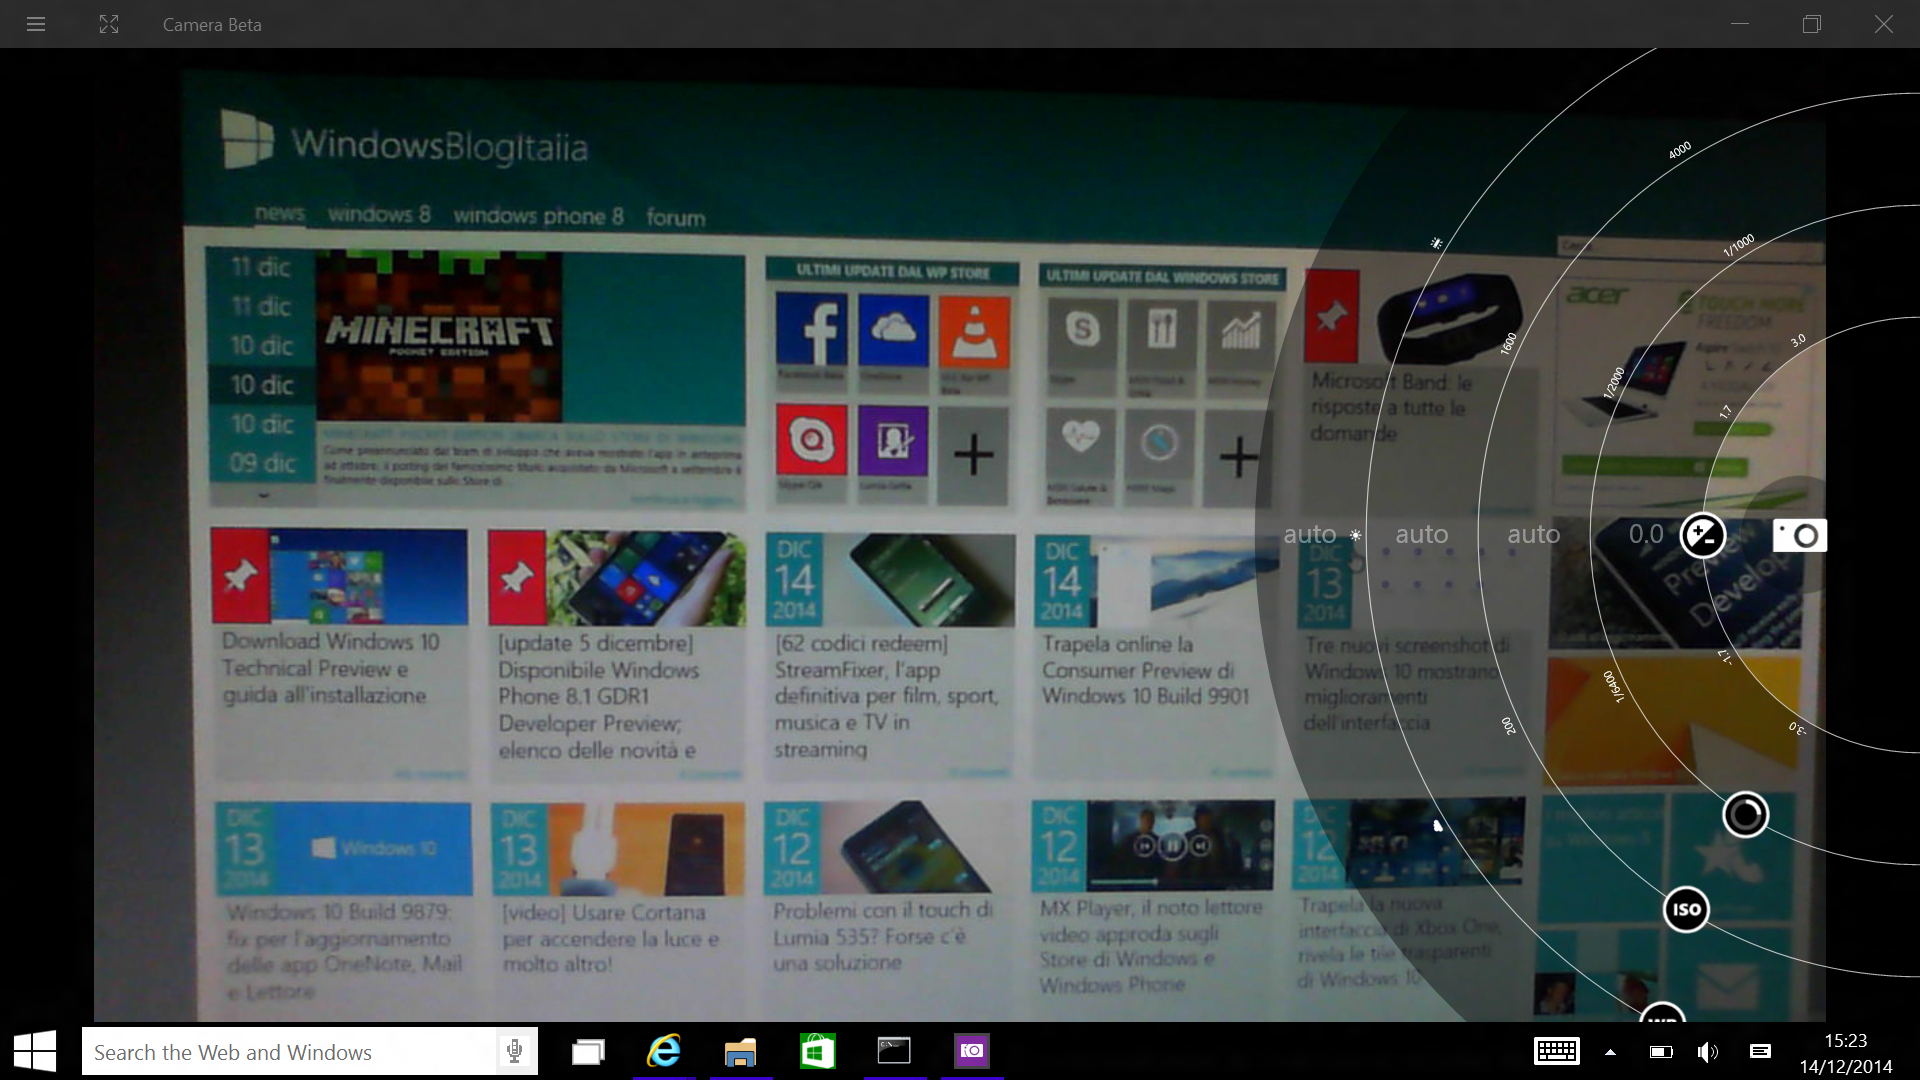The image size is (1920, 1080).
Task: Set exposure compensation to 3.0
Action: click(1798, 341)
